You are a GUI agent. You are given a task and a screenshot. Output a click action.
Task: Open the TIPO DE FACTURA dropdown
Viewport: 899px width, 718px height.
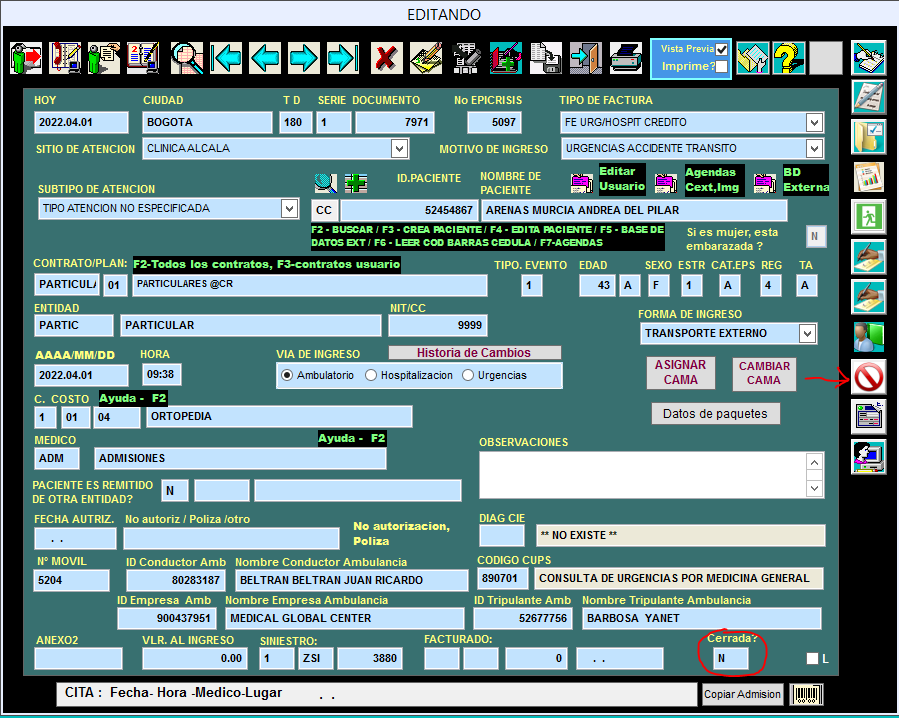click(x=814, y=122)
